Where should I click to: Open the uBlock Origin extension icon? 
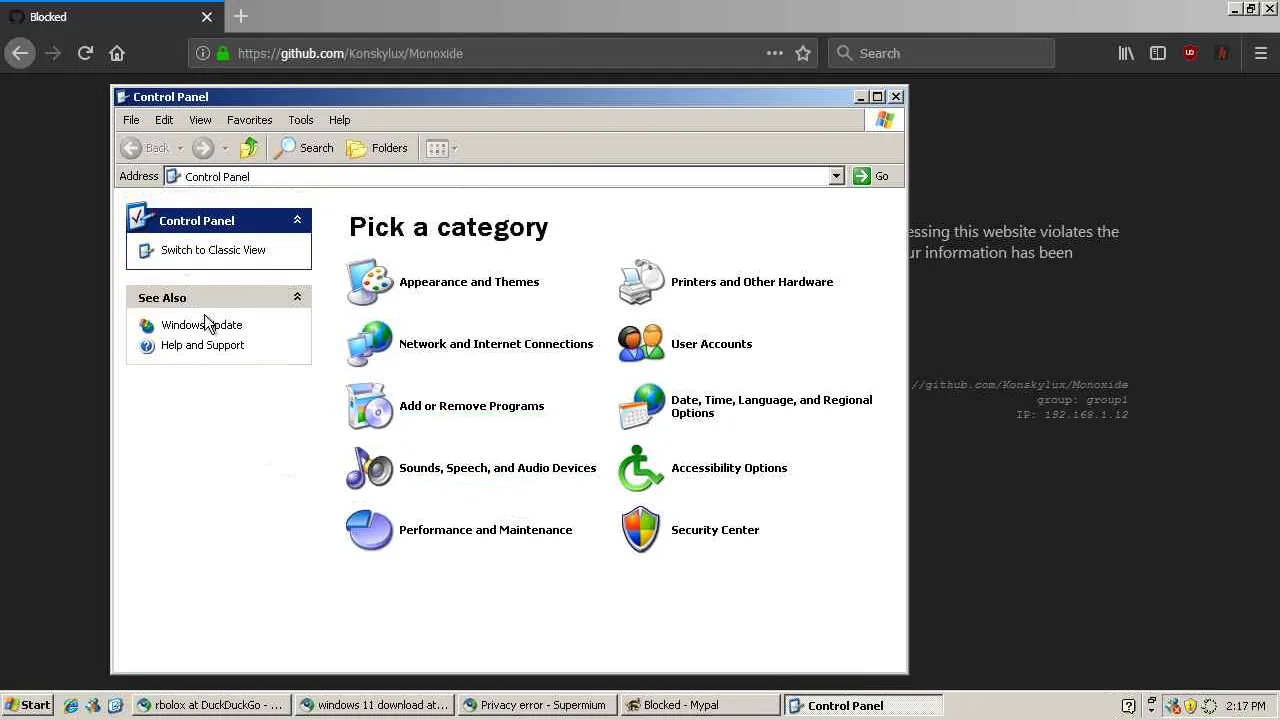pyautogui.click(x=1190, y=53)
